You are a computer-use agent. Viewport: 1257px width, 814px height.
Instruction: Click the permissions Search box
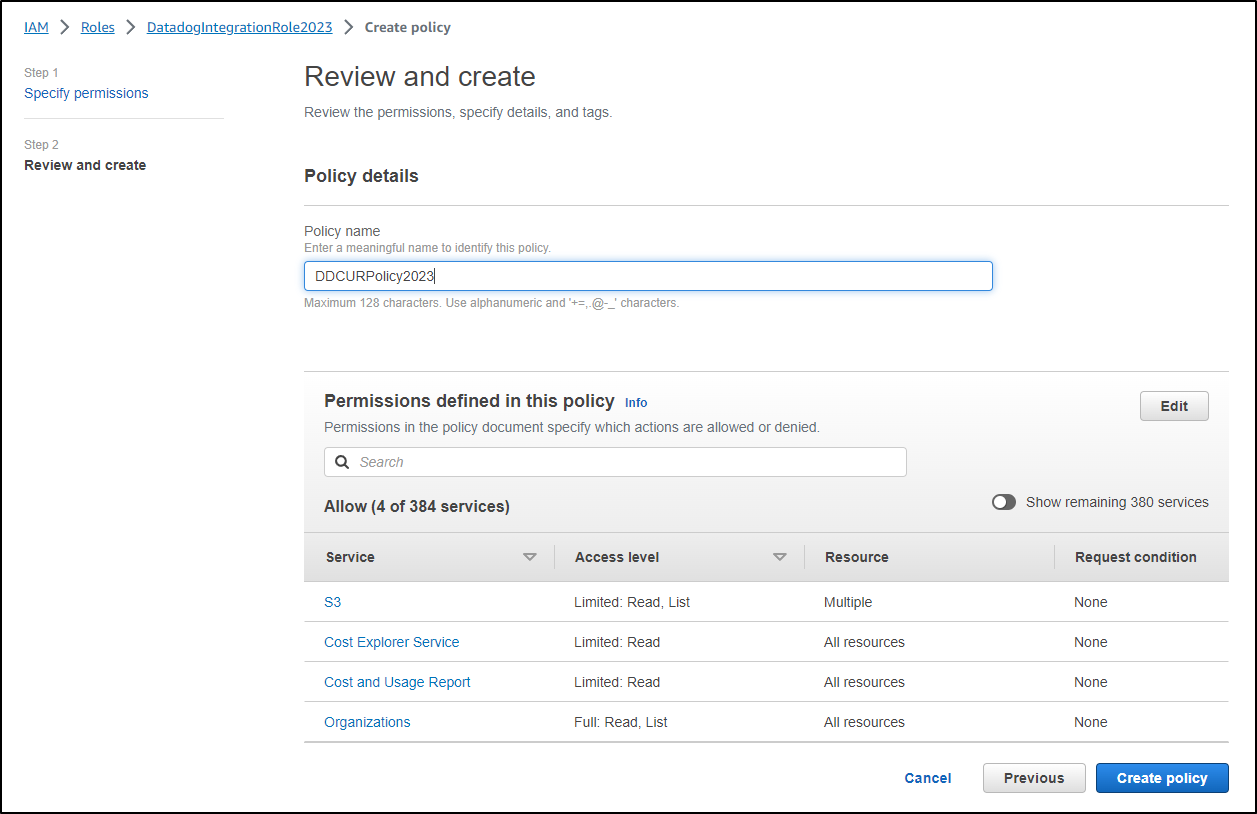coord(615,462)
